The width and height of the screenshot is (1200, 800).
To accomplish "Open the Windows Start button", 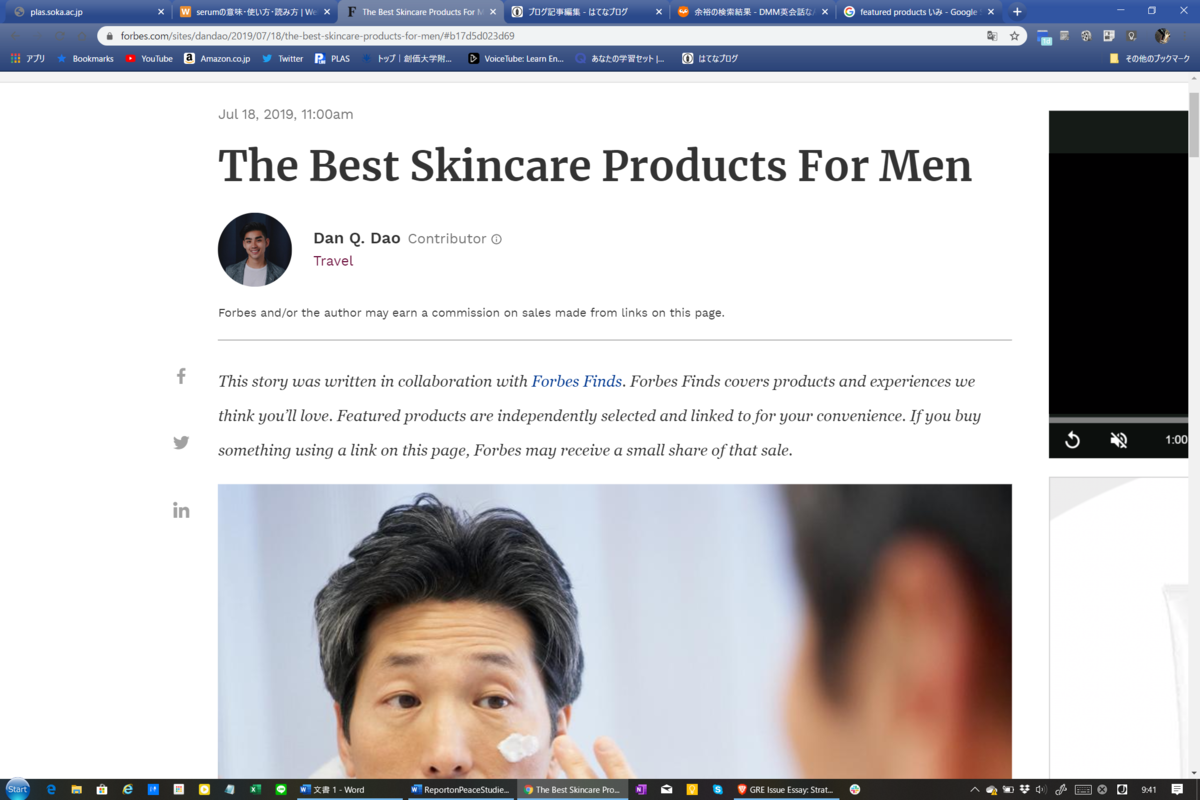I will tap(18, 789).
